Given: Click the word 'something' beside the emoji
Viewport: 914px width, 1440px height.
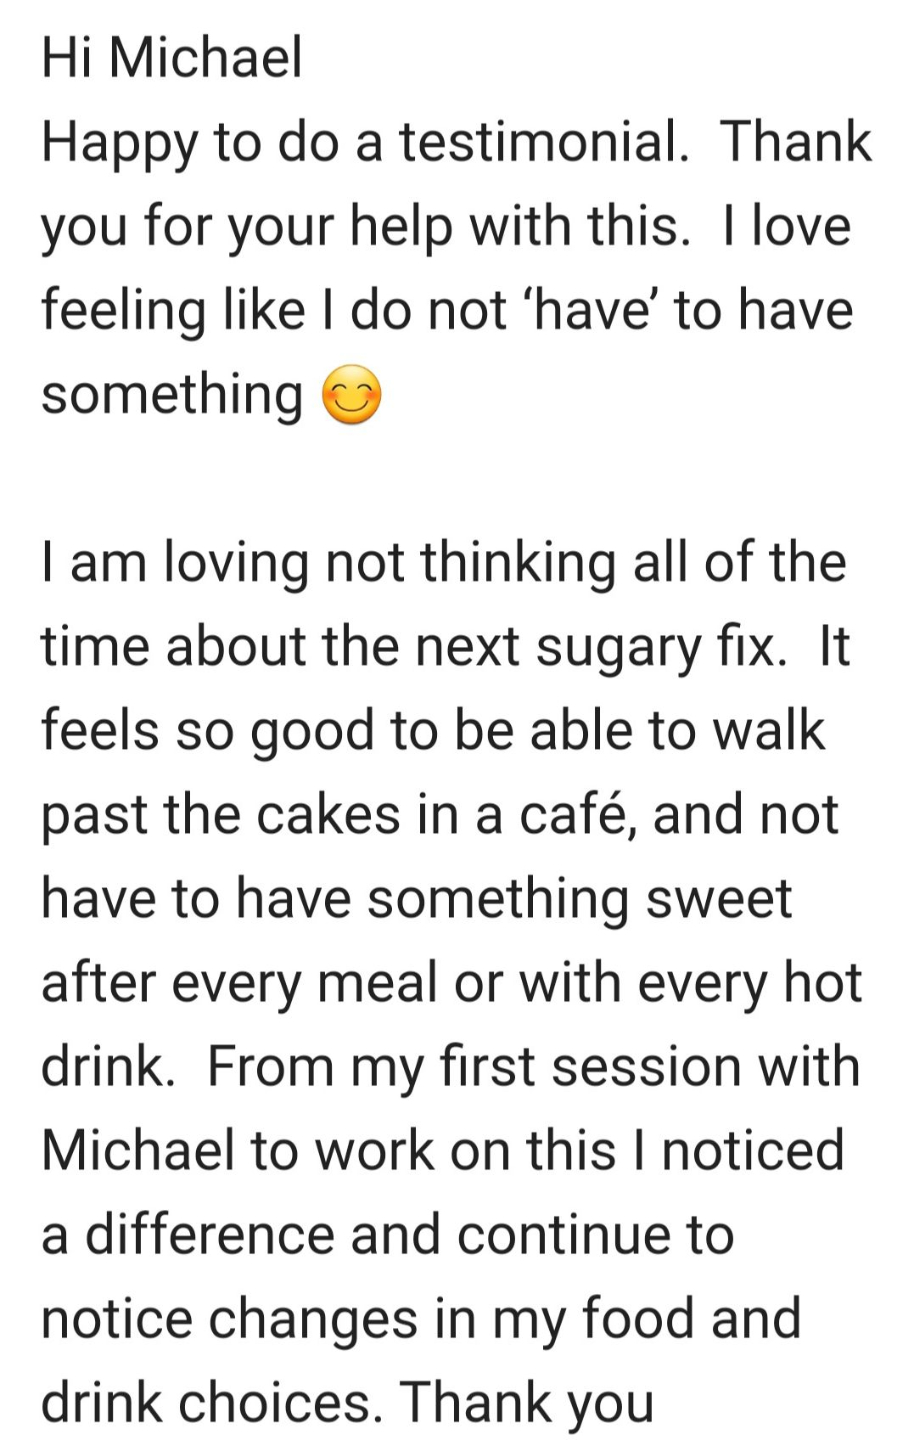Looking at the screenshot, I should 172,395.
